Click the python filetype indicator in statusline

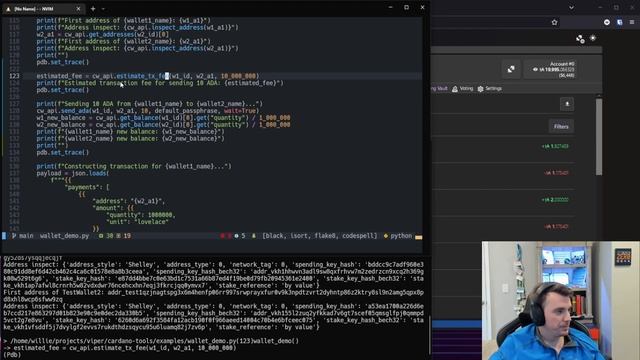[x=398, y=236]
